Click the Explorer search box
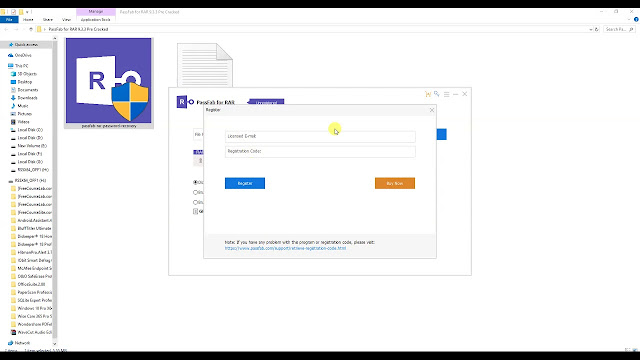Screen dimensions: 640x360 (619, 29)
